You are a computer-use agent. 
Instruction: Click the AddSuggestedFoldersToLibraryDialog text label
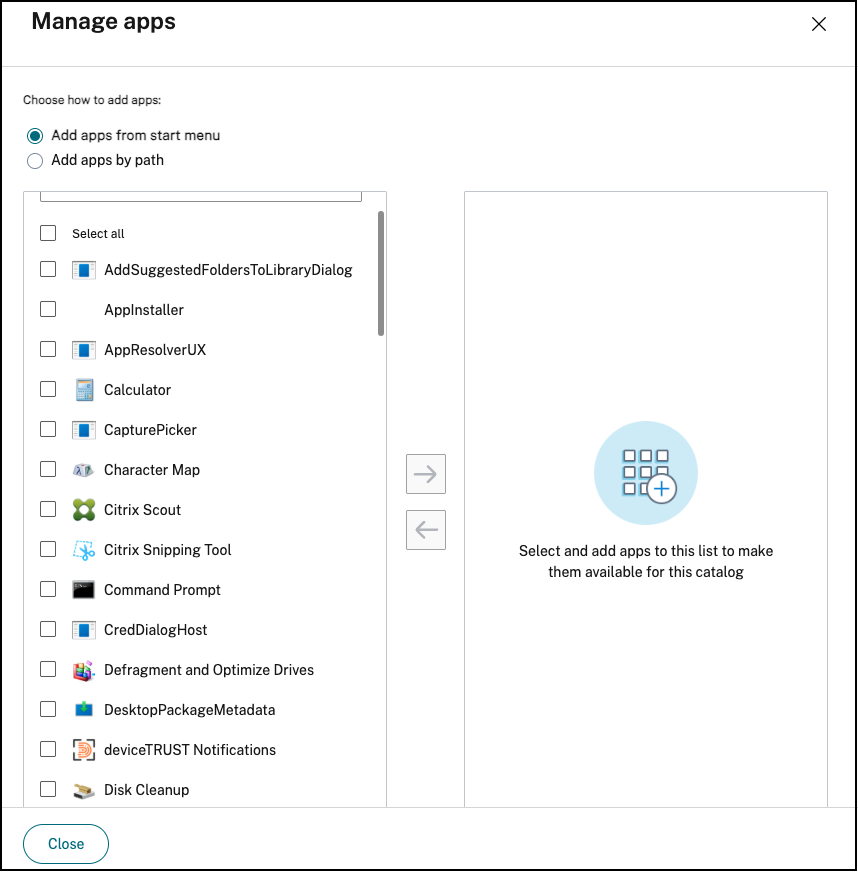[229, 271]
